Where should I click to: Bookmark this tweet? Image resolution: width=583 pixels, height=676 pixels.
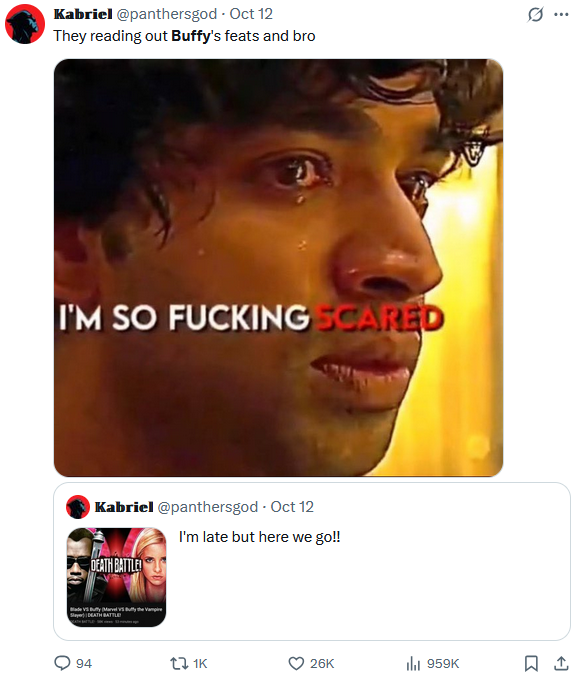531,663
